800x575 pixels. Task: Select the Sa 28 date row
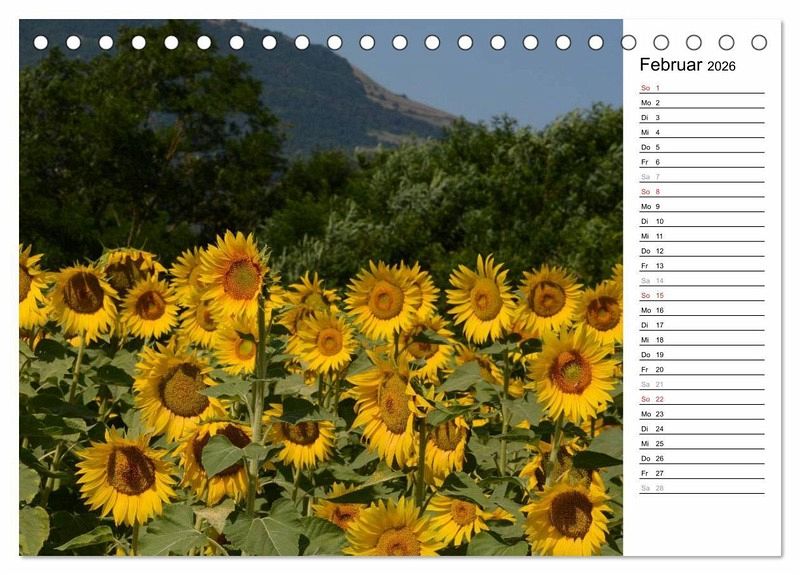pyautogui.click(x=701, y=488)
